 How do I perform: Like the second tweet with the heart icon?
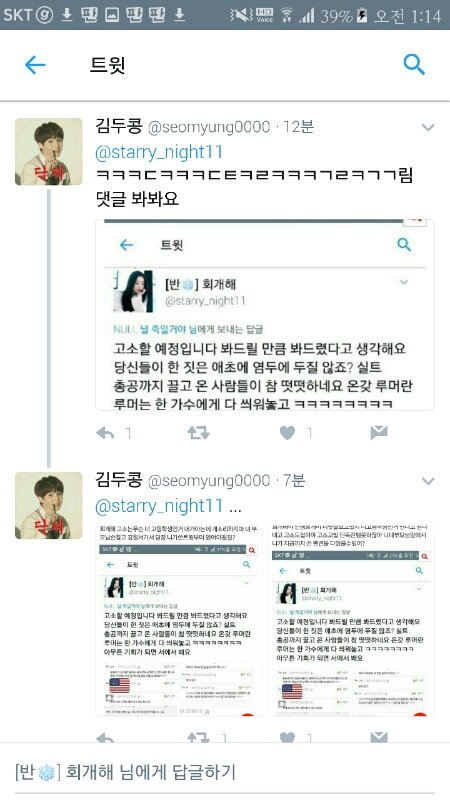(x=288, y=737)
